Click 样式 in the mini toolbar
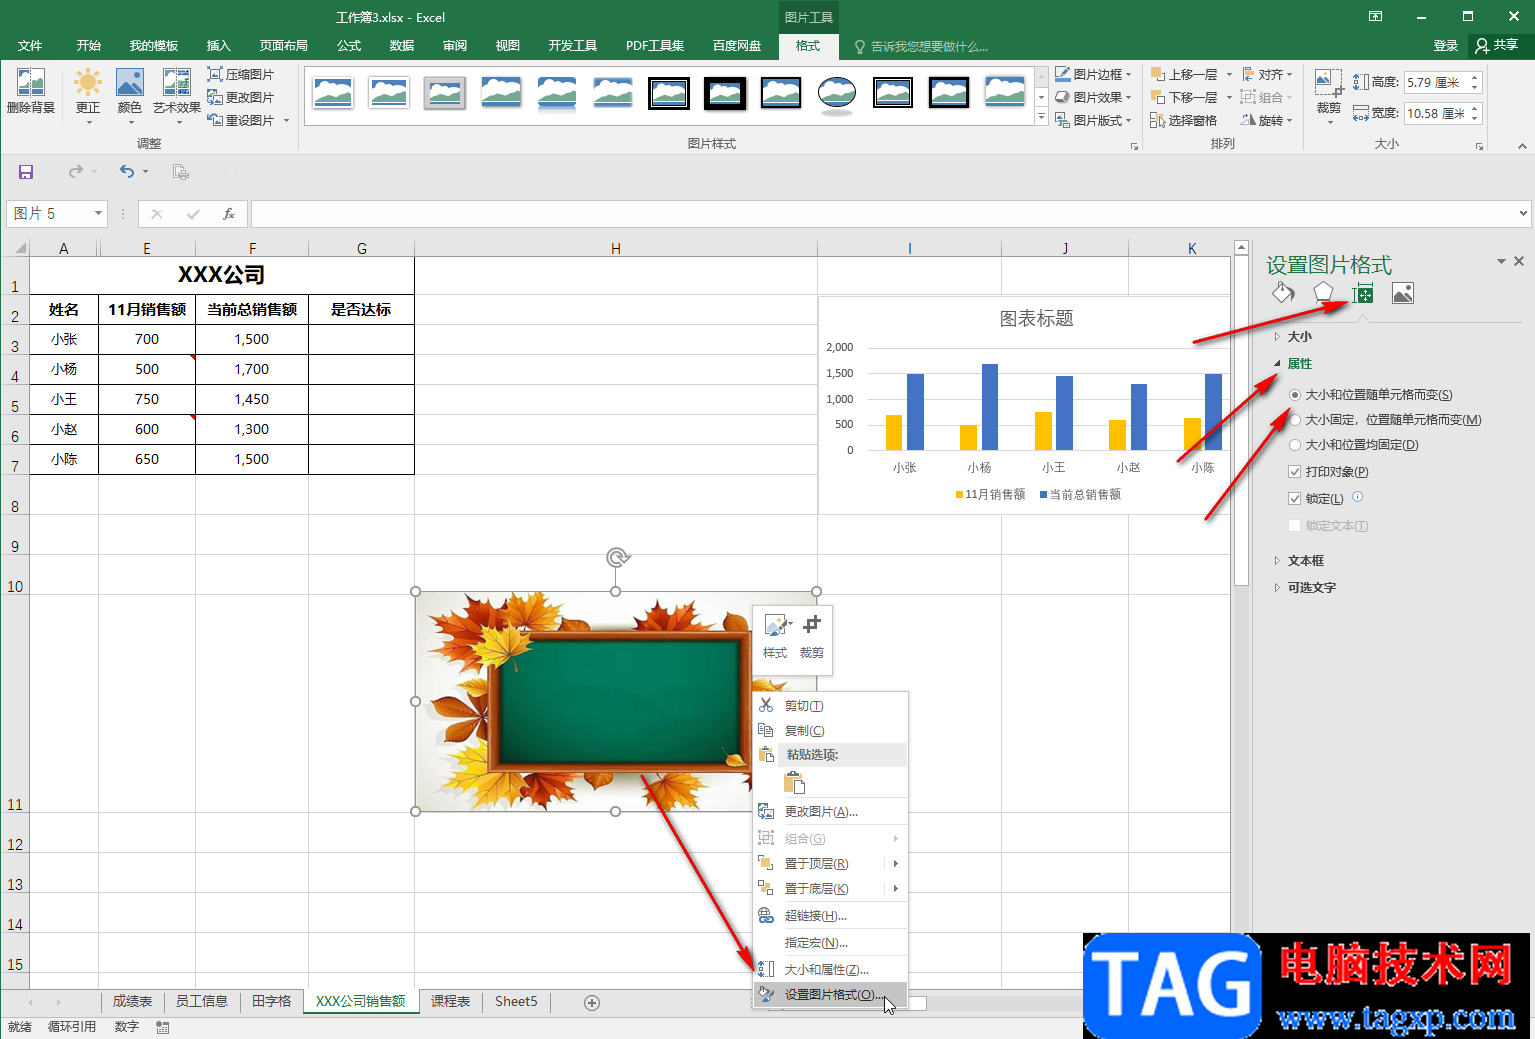 [x=776, y=637]
